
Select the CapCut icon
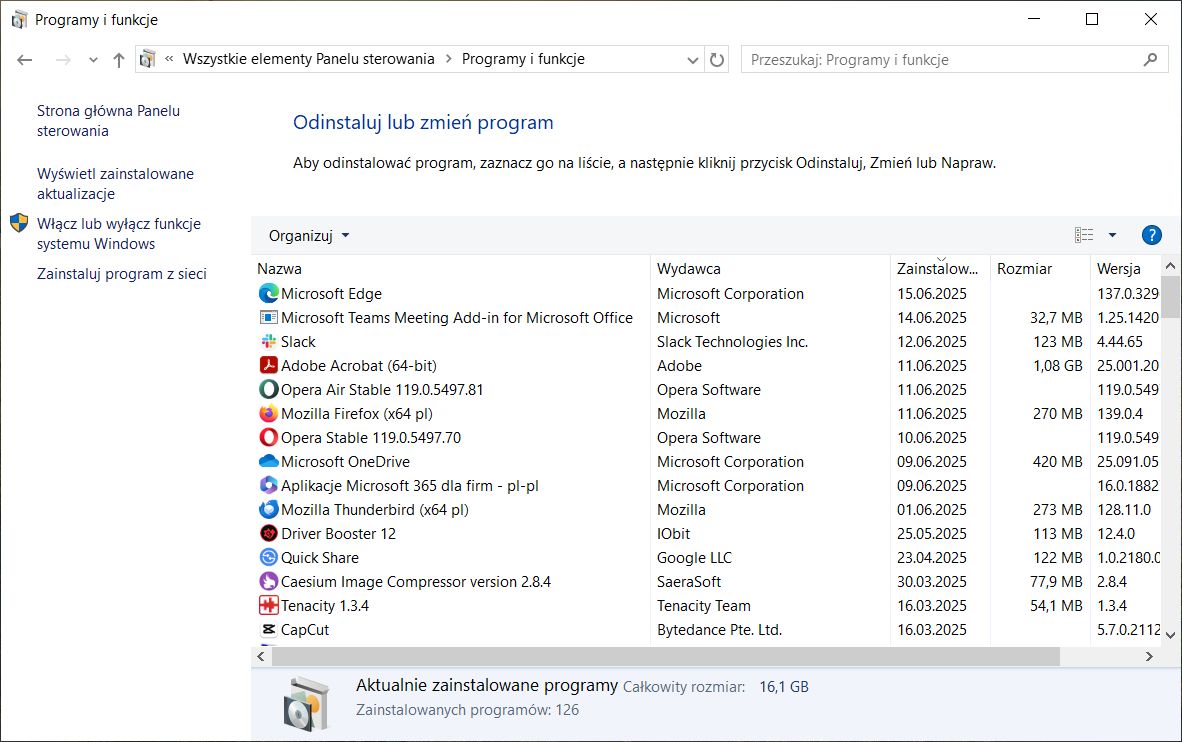click(x=268, y=630)
